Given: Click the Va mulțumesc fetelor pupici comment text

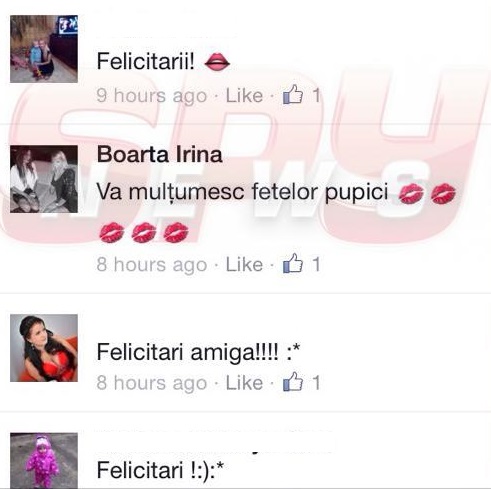Looking at the screenshot, I should (x=242, y=192).
